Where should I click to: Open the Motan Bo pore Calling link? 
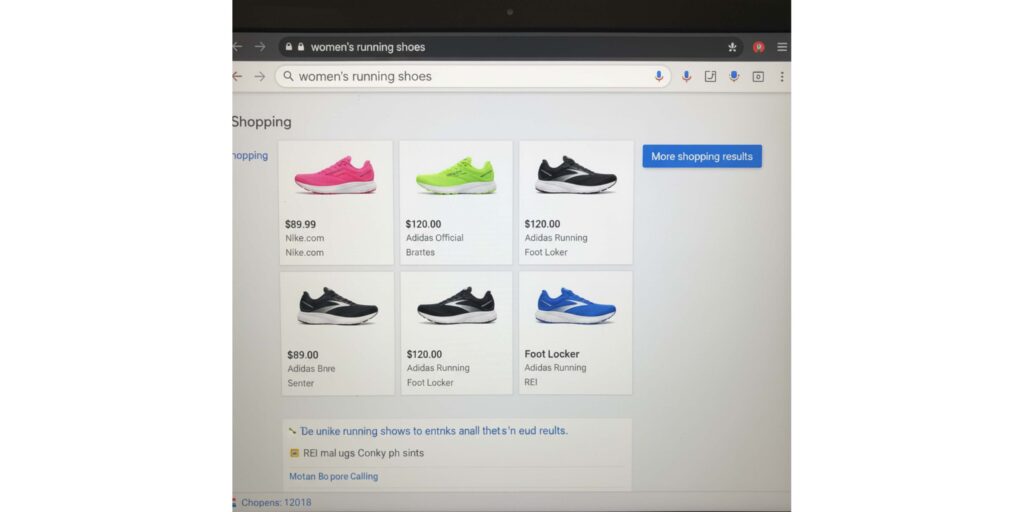click(333, 476)
